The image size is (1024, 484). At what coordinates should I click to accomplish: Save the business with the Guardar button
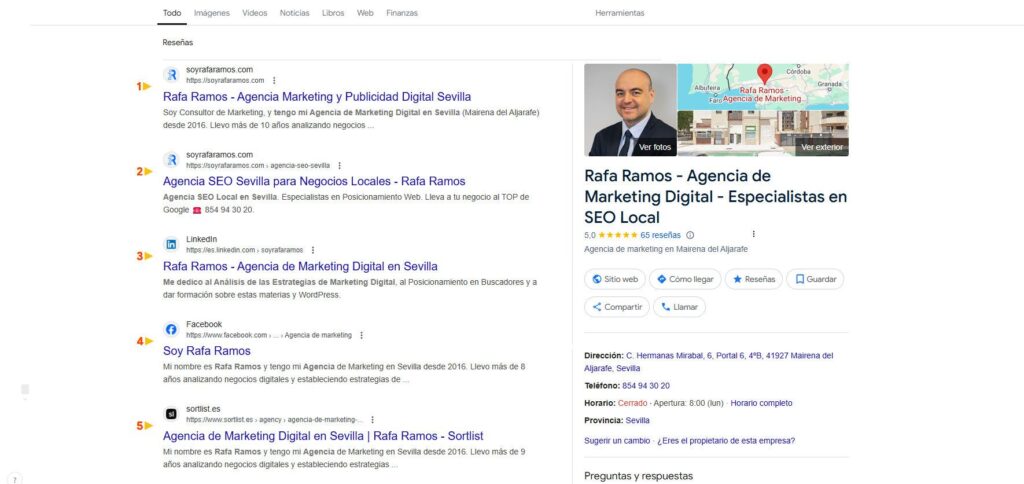(815, 279)
